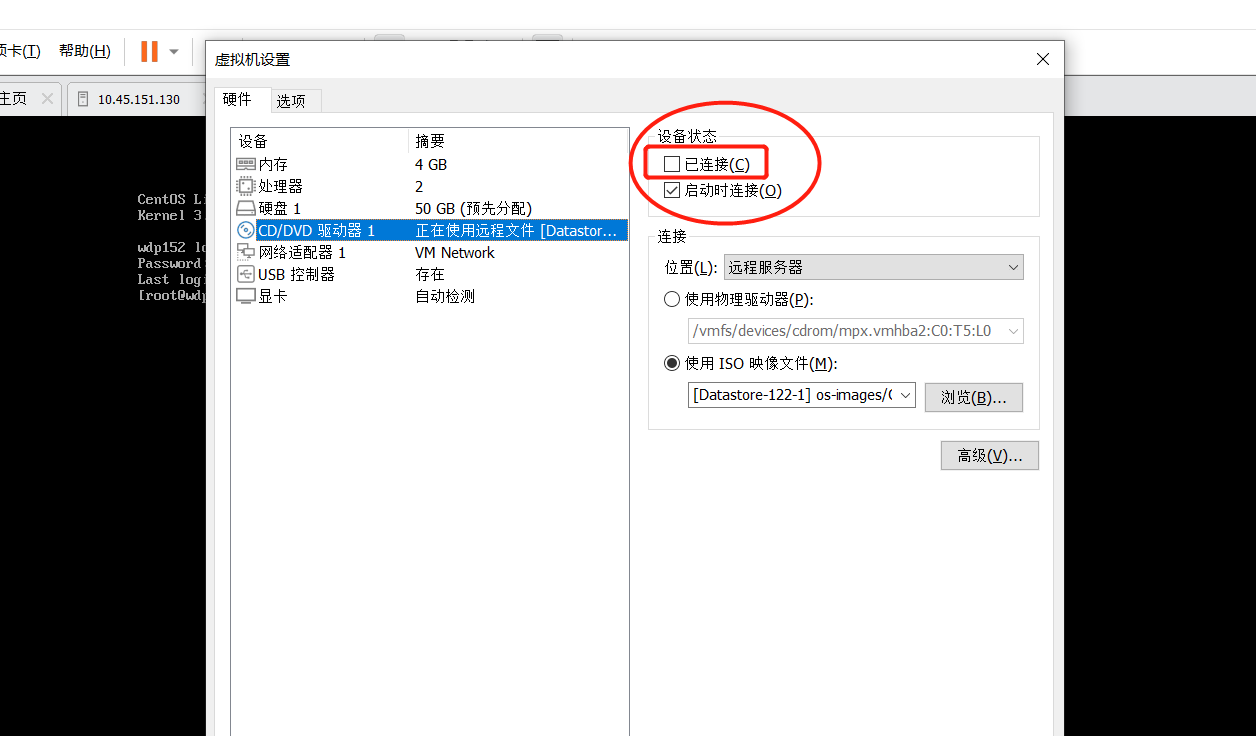
Task: Select the 显卡 device row
Action: pyautogui.click(x=430, y=296)
